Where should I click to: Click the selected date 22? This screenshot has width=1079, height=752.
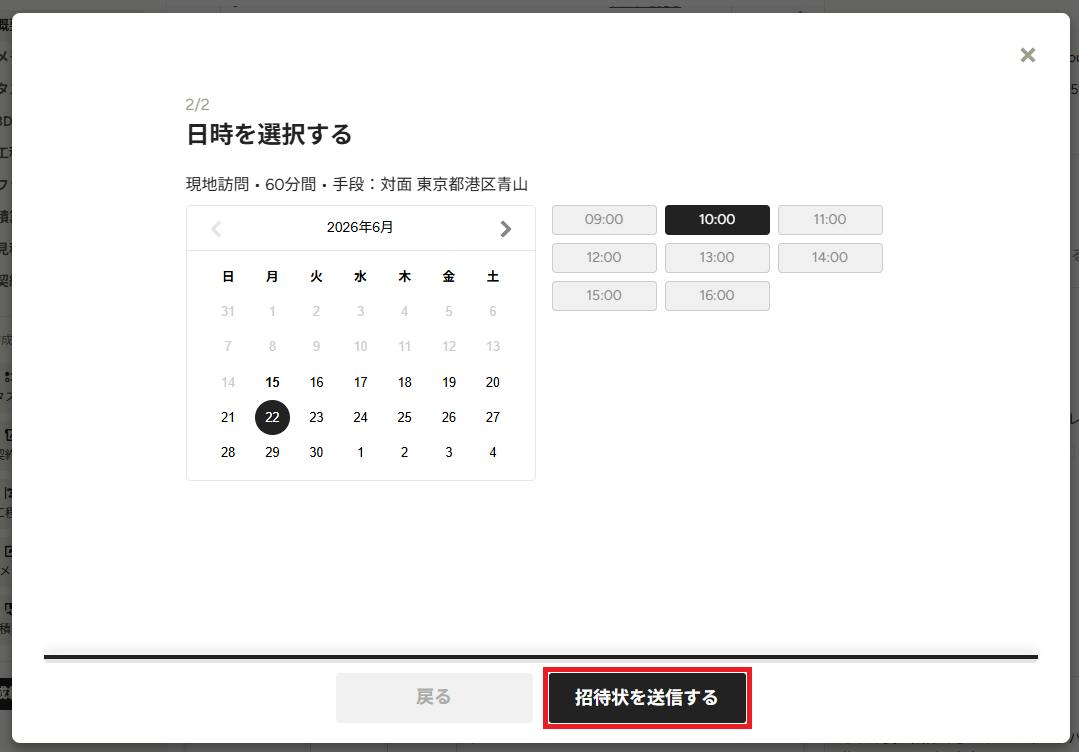[x=273, y=417]
